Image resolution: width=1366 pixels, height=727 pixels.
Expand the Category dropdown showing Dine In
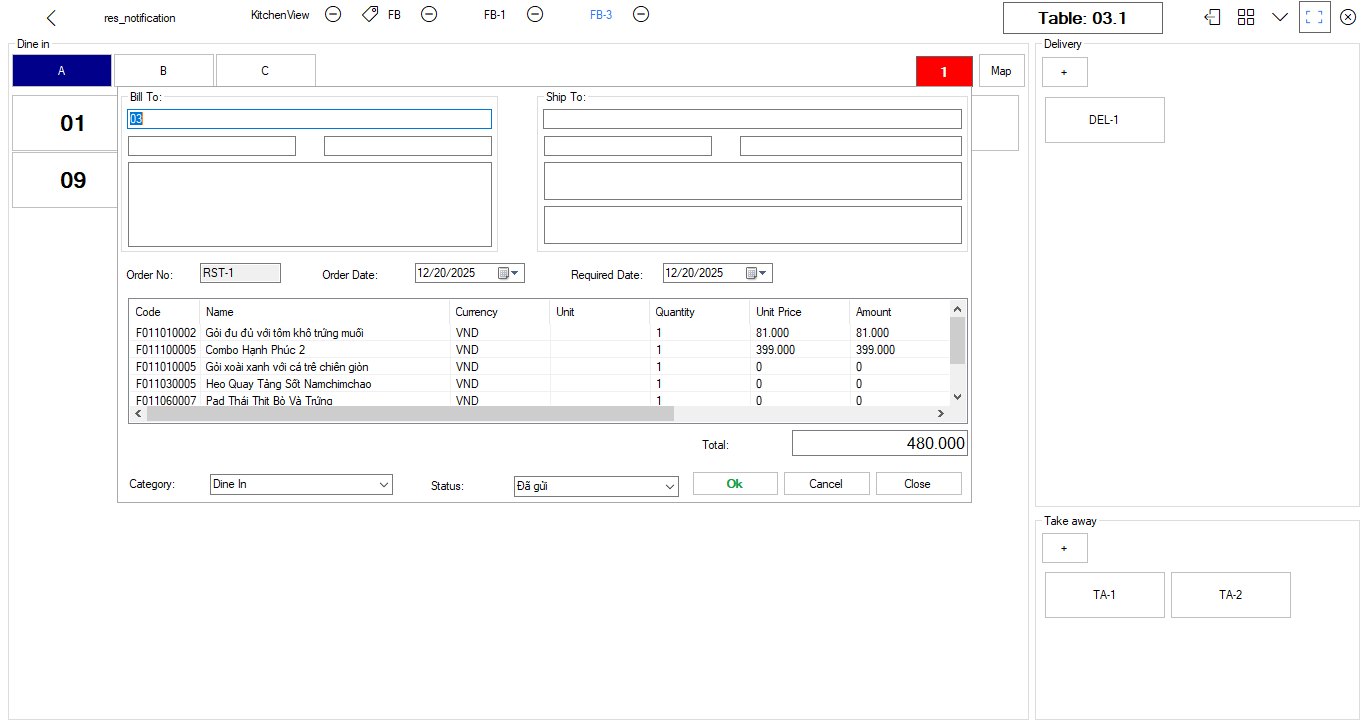click(384, 485)
